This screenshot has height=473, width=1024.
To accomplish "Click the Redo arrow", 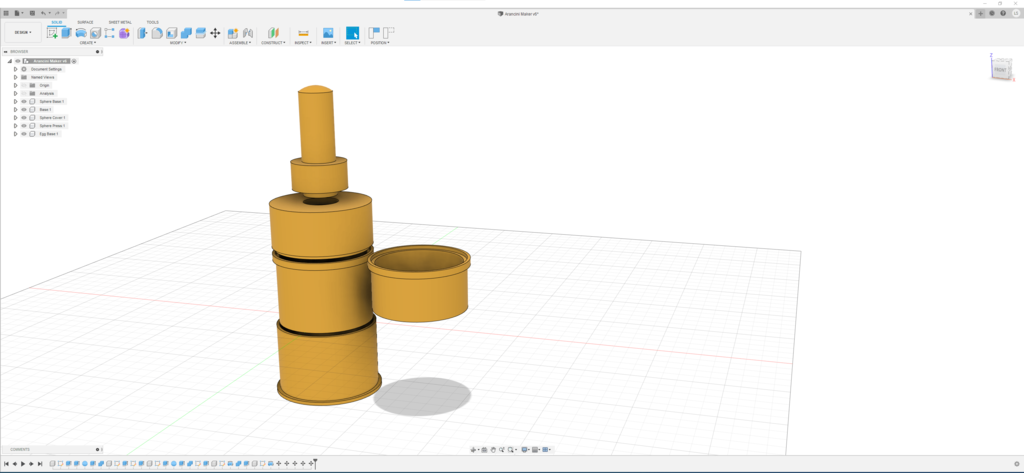I will coord(57,13).
